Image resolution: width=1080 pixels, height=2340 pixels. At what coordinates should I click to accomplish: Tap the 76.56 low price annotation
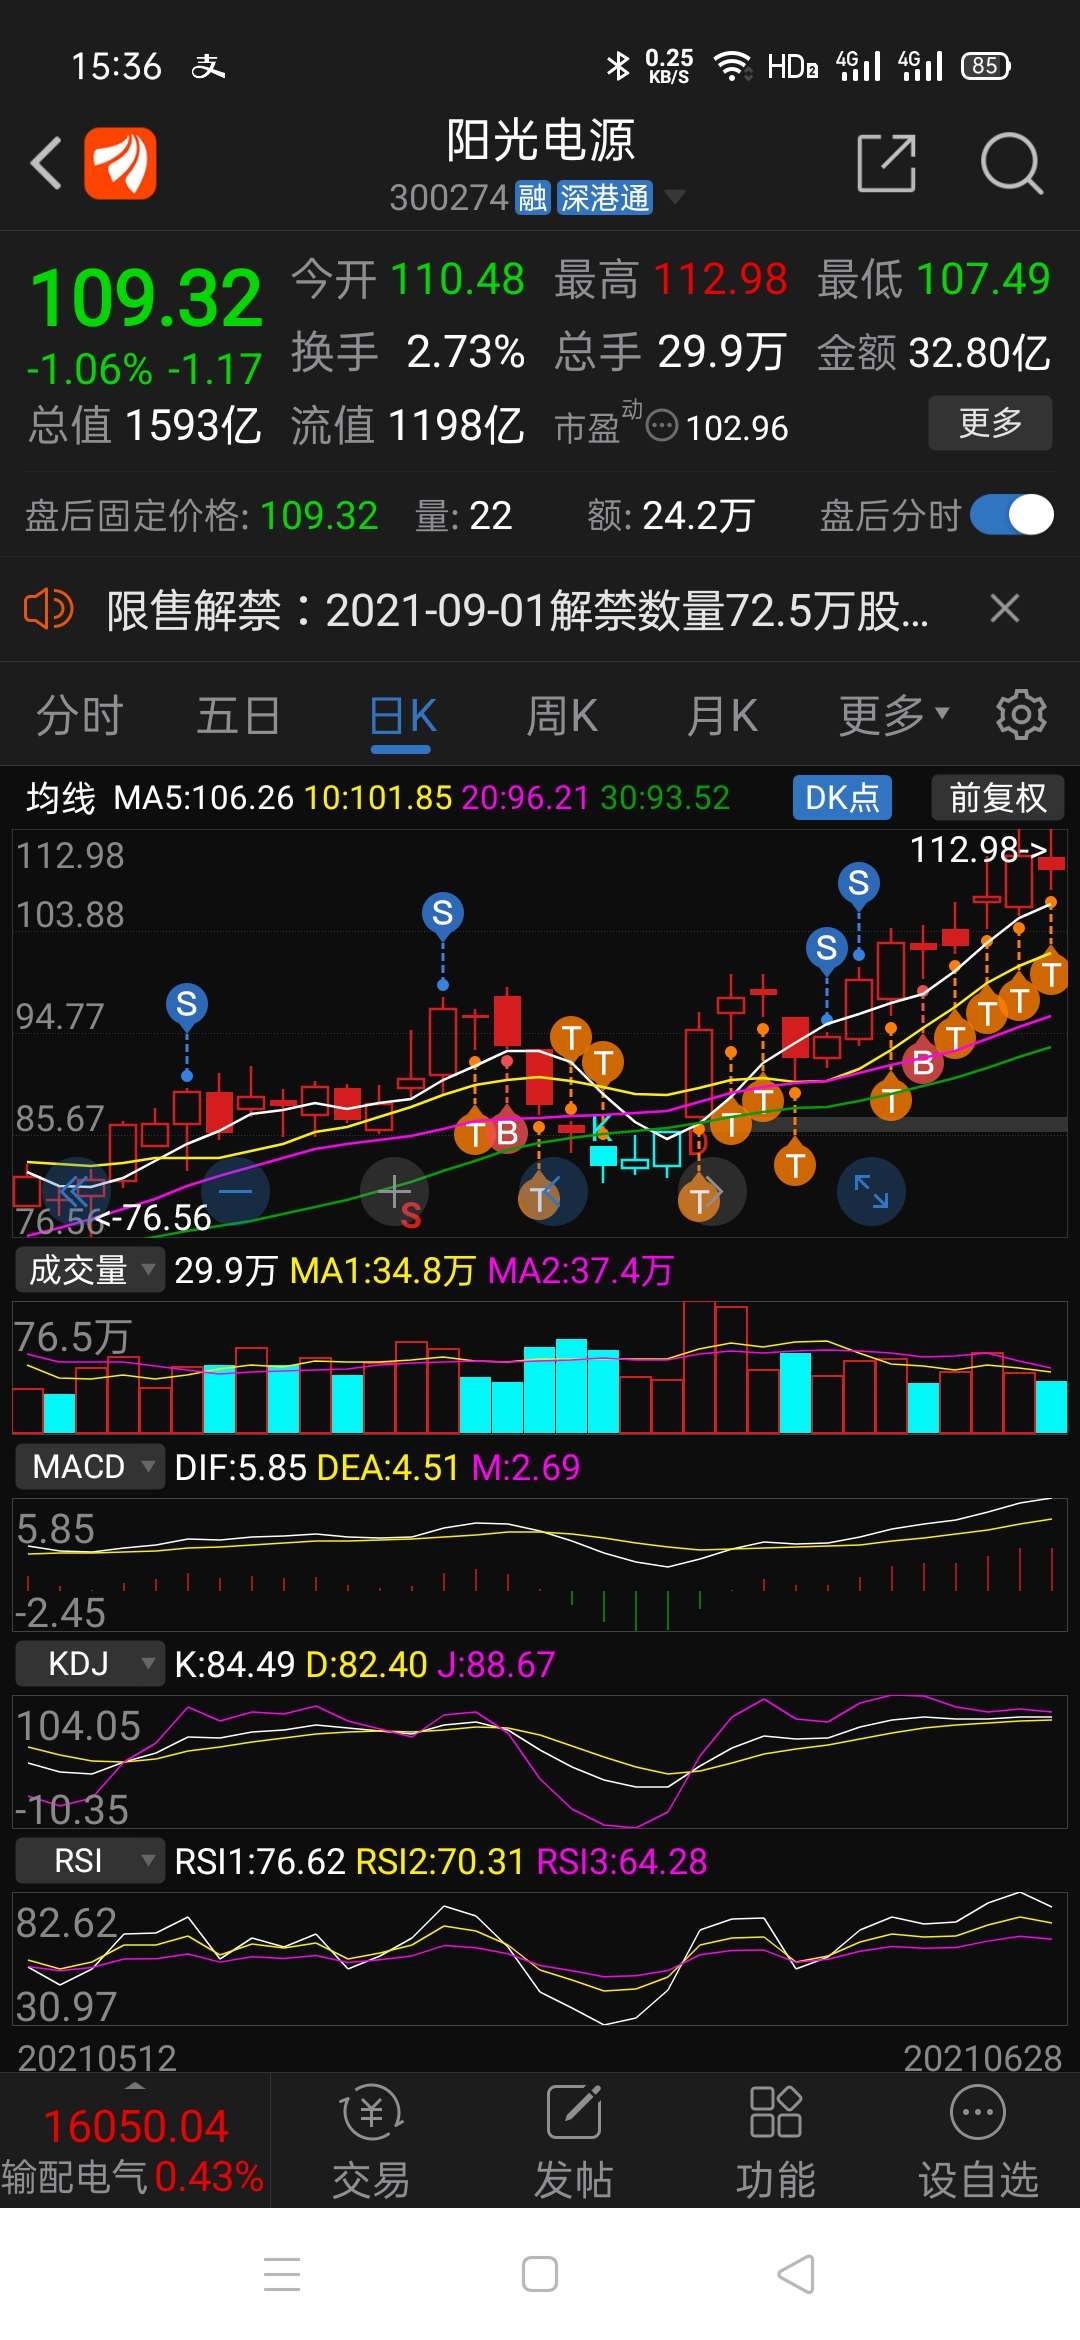[x=154, y=1217]
